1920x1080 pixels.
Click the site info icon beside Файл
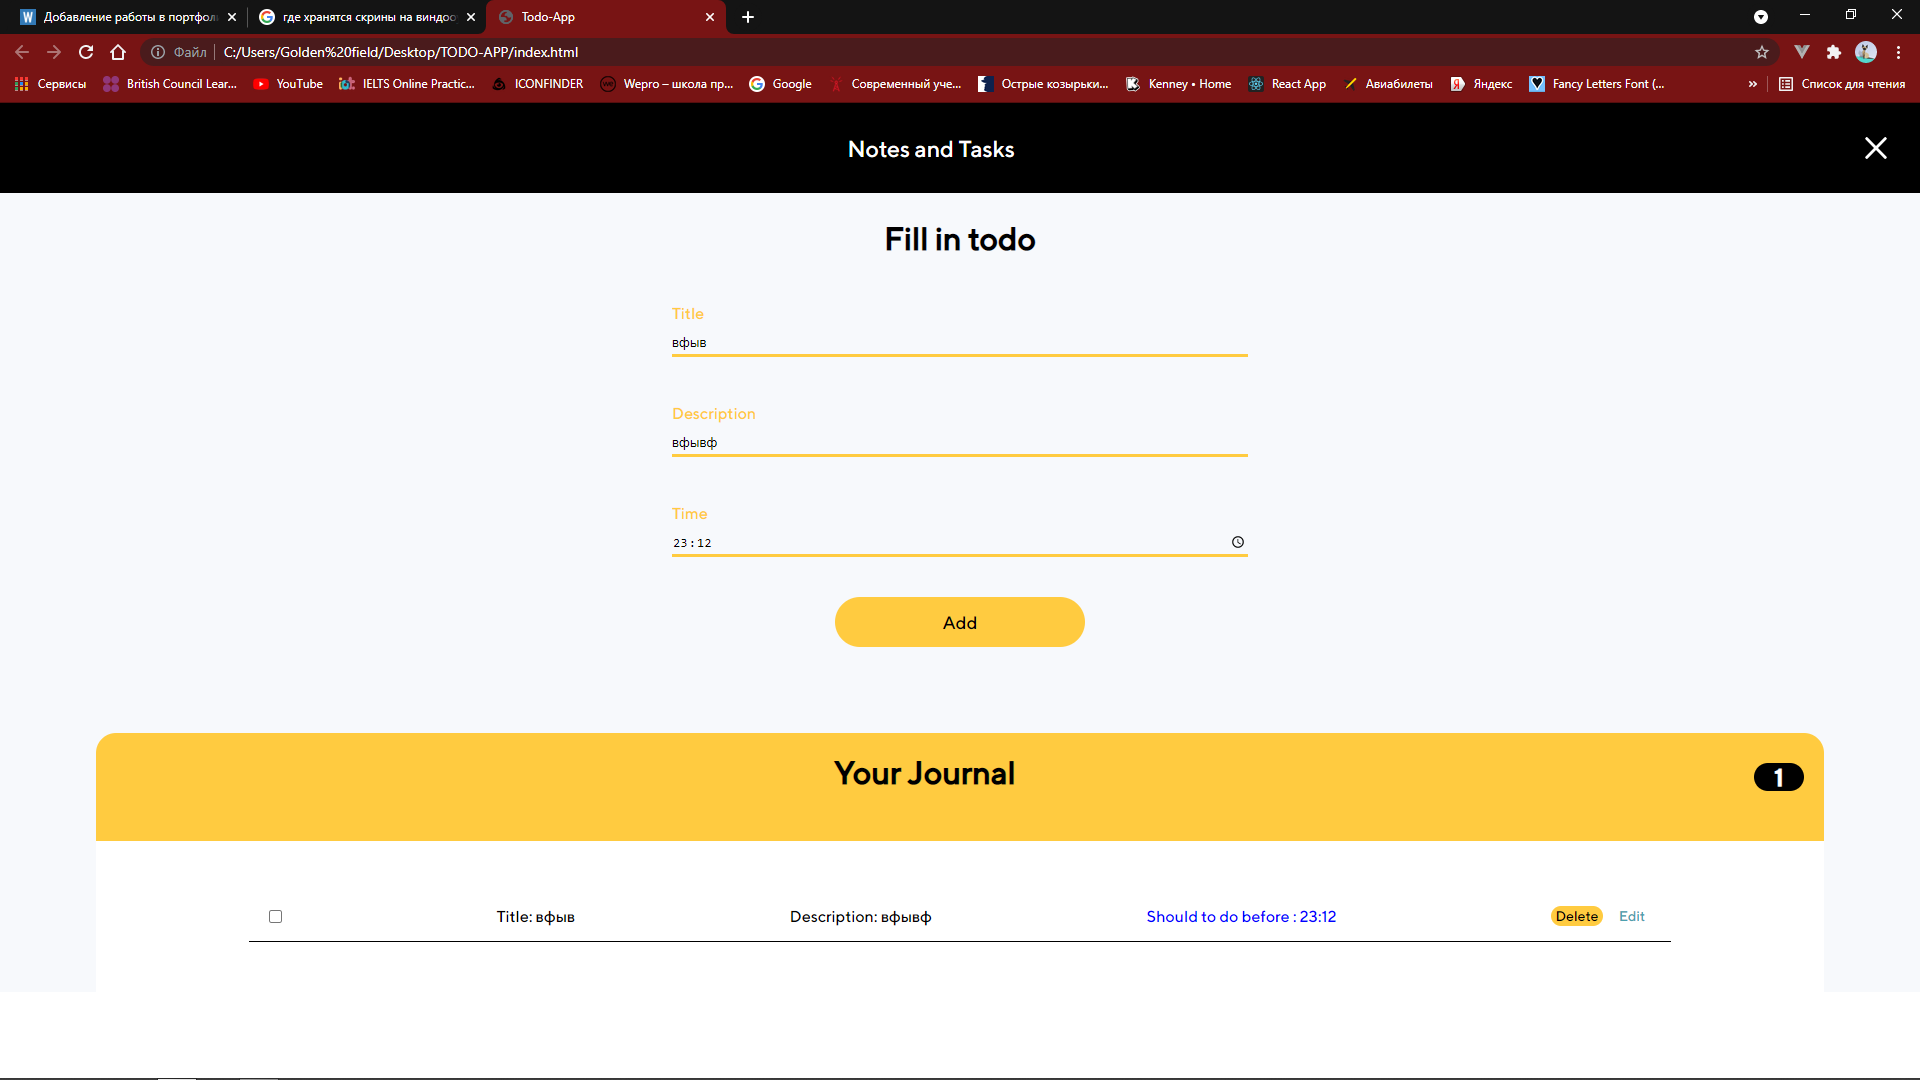coord(157,52)
